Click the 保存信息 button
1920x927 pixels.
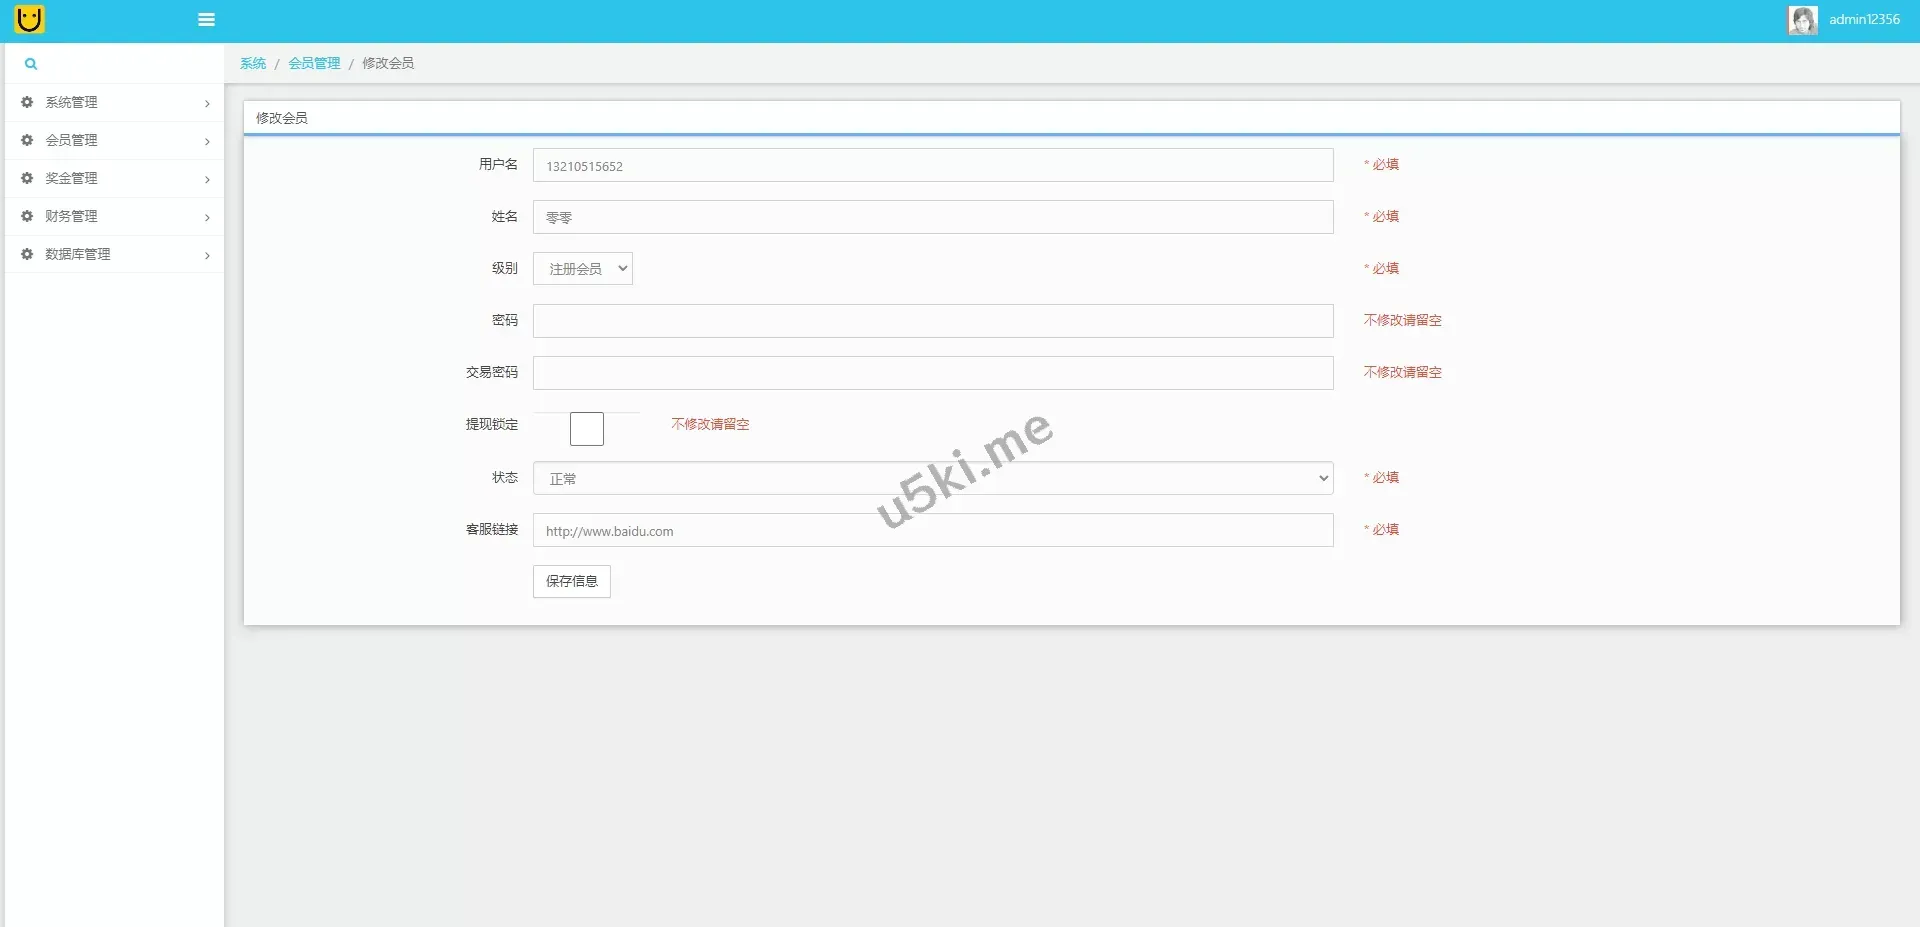pyautogui.click(x=571, y=581)
